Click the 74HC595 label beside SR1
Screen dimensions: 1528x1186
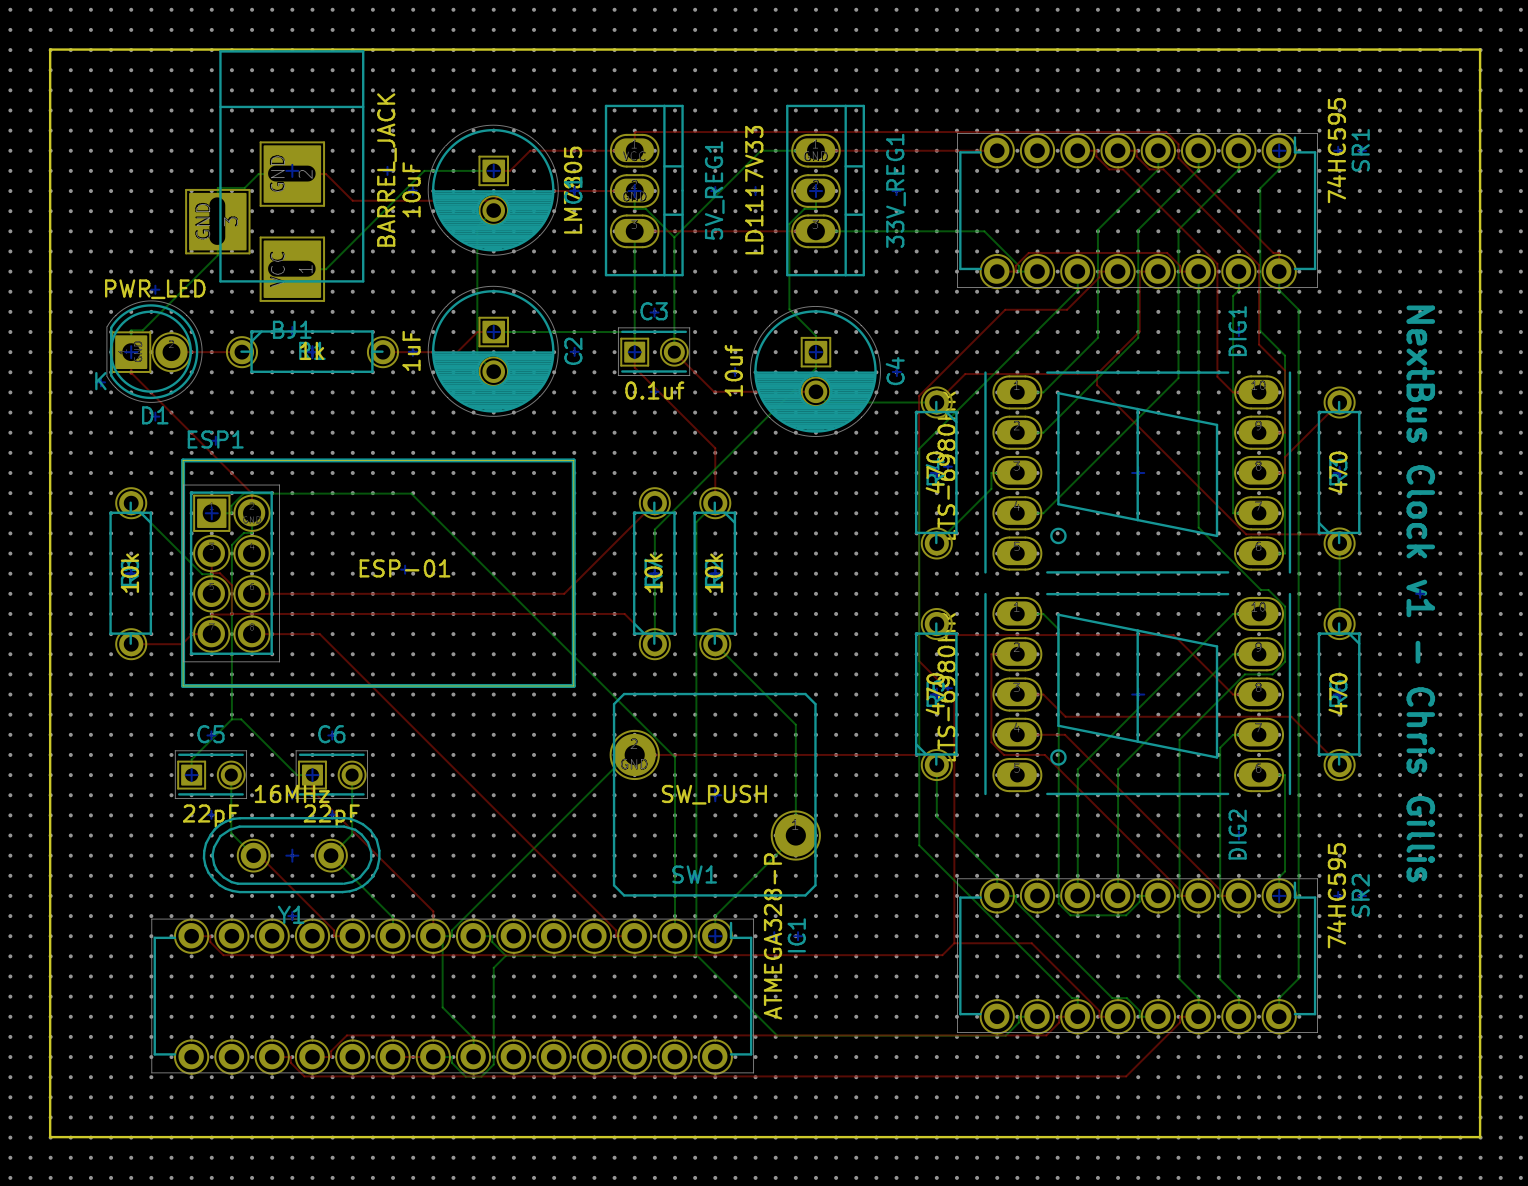(1337, 150)
